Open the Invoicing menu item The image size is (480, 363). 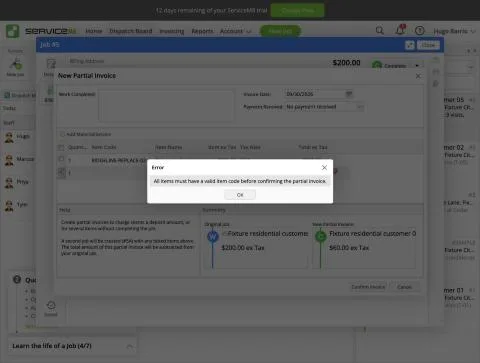click(172, 31)
